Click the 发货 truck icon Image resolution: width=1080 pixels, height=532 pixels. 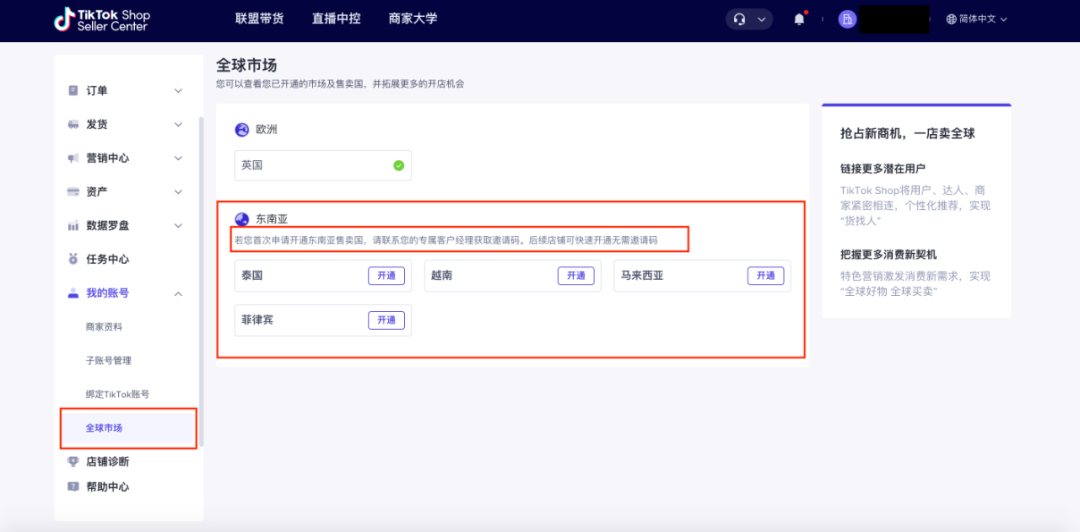click(73, 125)
